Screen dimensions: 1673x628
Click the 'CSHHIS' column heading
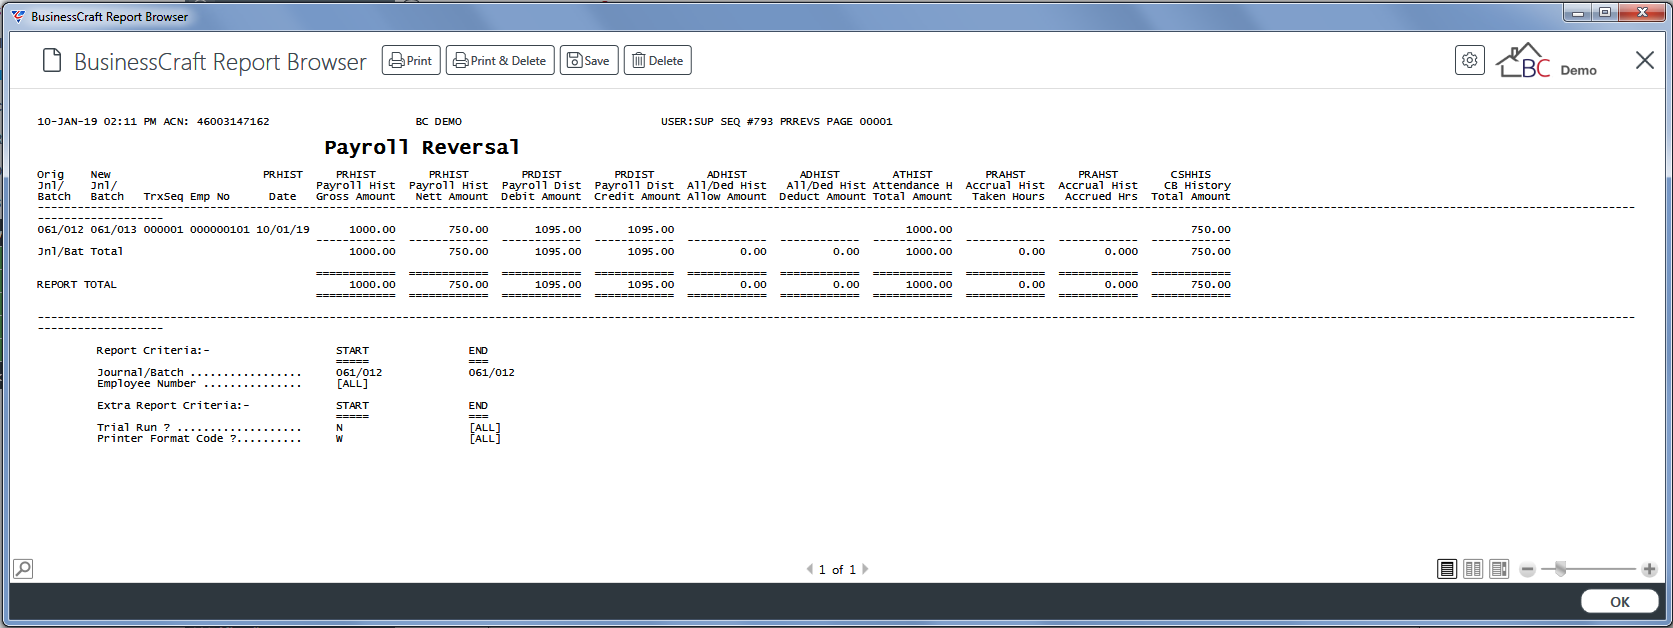click(x=1191, y=175)
